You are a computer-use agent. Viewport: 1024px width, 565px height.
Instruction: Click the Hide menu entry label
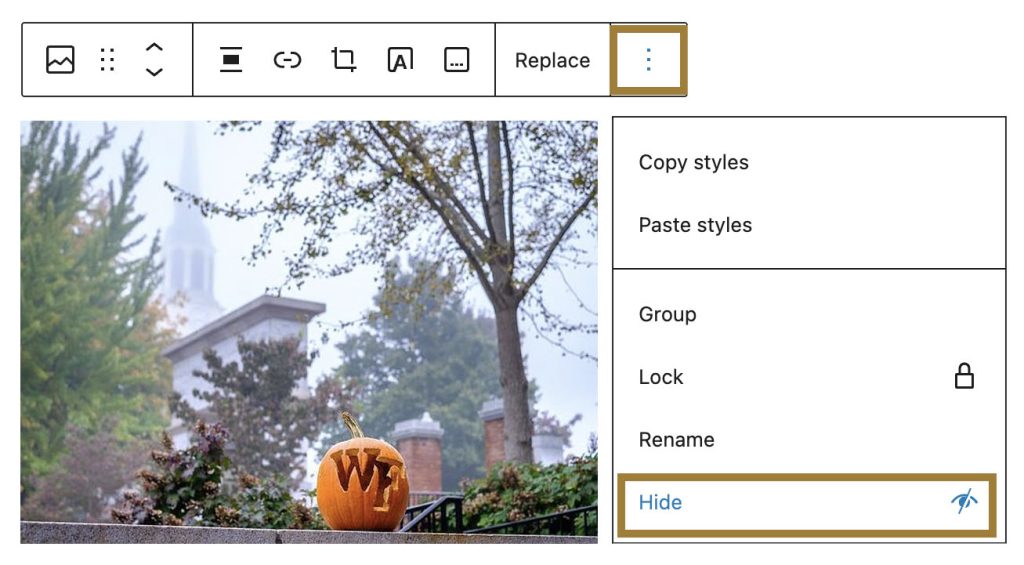660,502
